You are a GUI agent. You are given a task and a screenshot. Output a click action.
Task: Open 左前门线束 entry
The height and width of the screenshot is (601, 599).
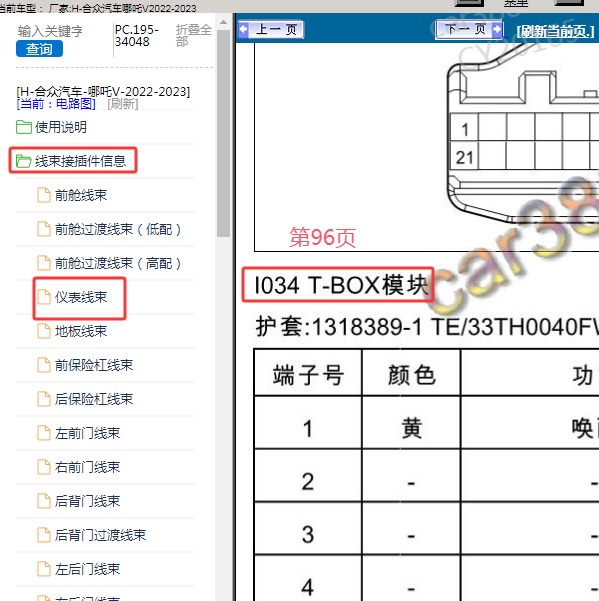click(87, 433)
